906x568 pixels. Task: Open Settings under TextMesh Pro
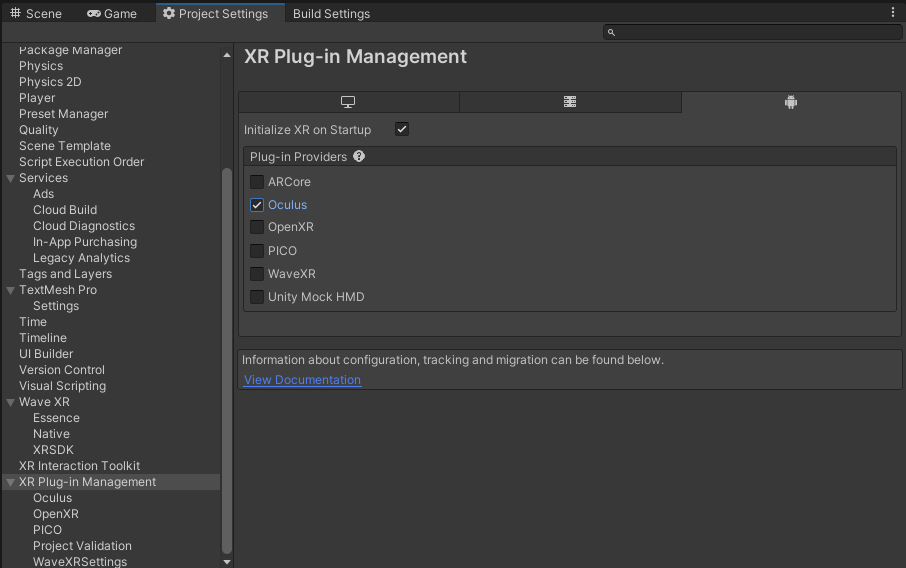(x=56, y=306)
